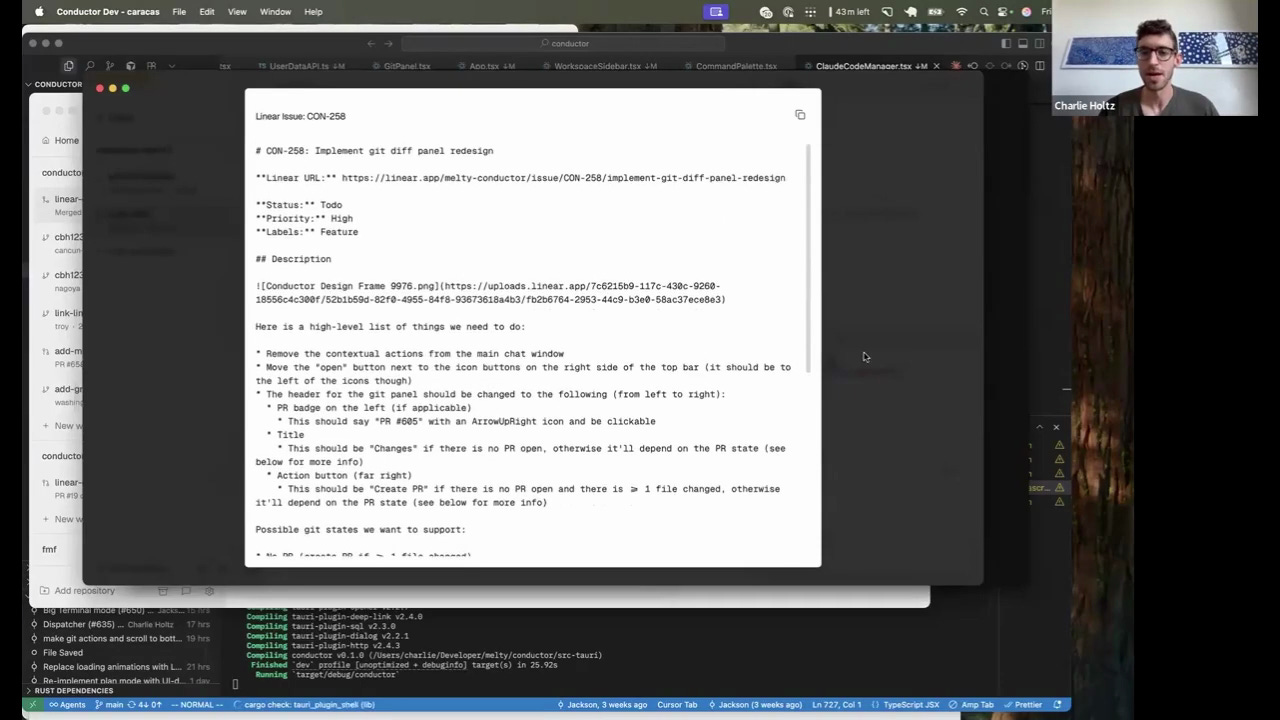The height and width of the screenshot is (720, 1280).
Task: Toggle secondary sidebar layout icon
Action: [x=1040, y=43]
